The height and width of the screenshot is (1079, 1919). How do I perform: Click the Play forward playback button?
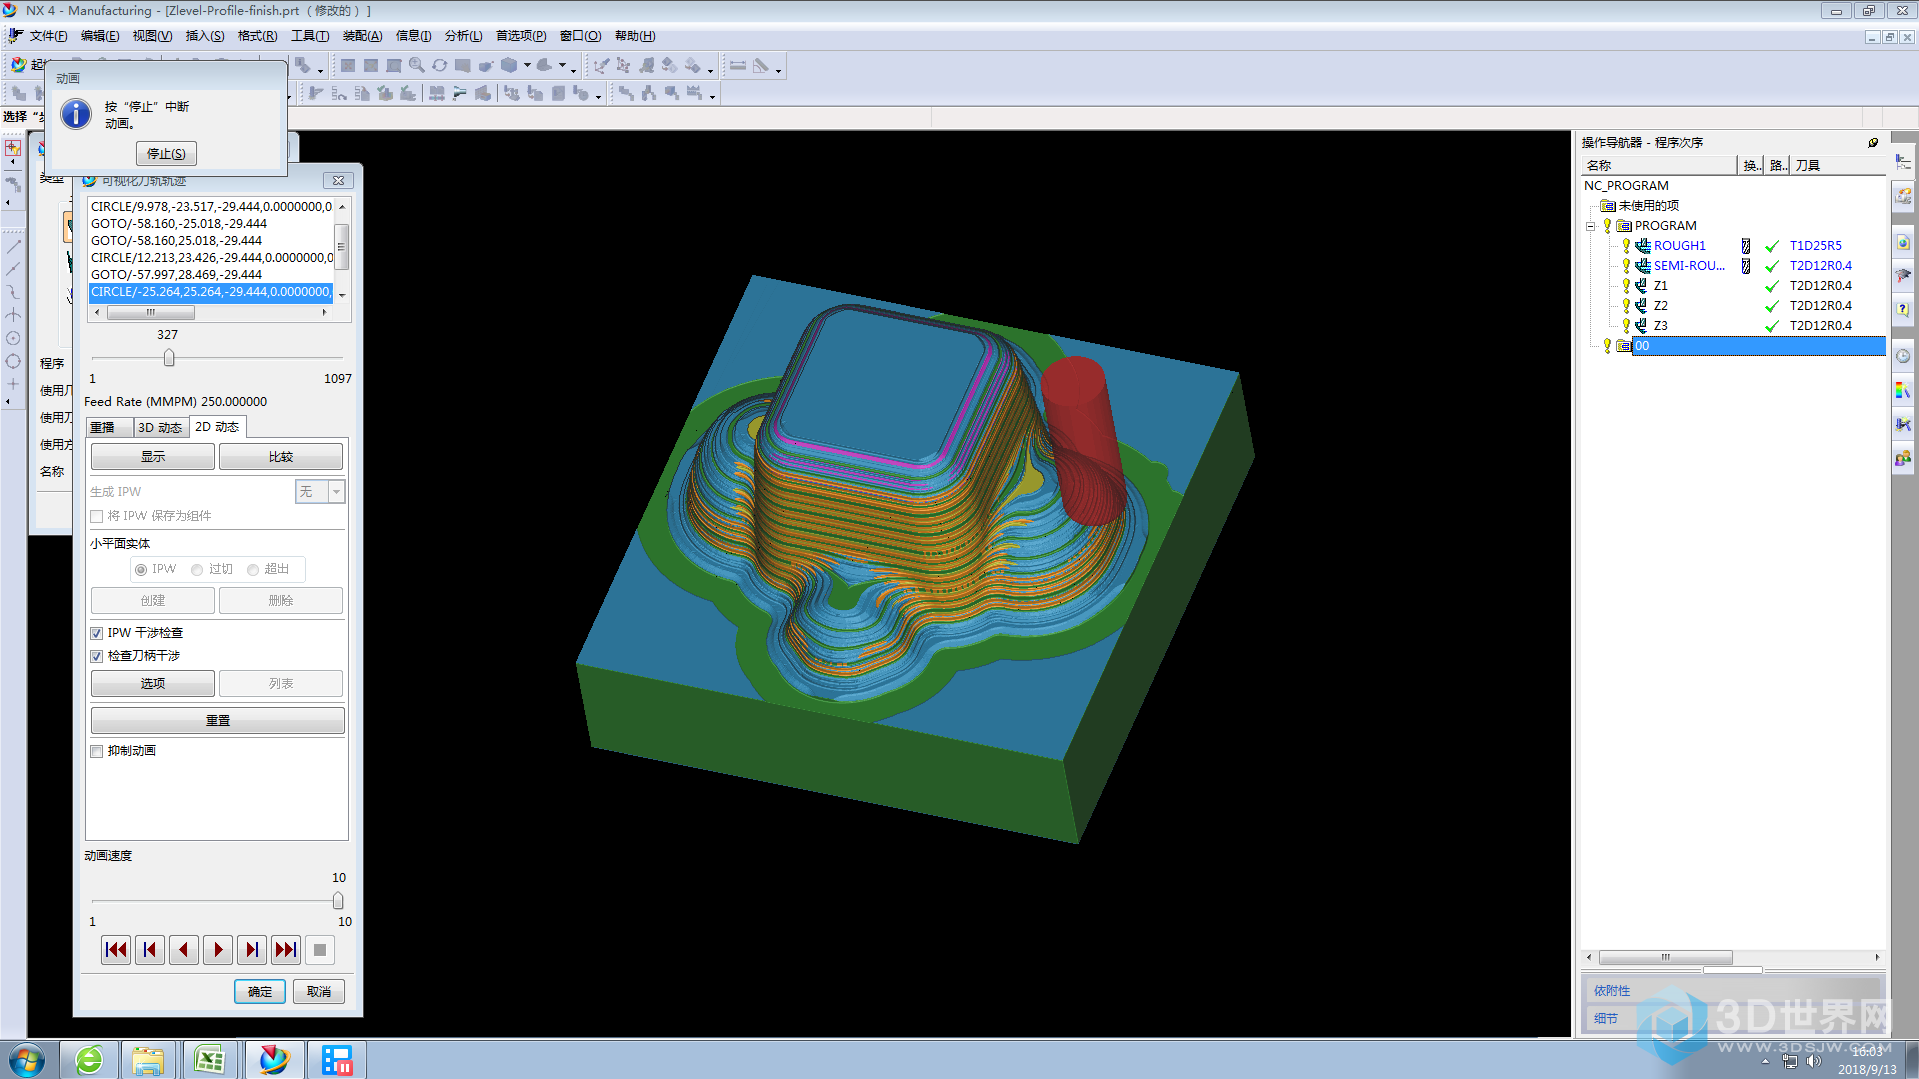click(x=218, y=950)
